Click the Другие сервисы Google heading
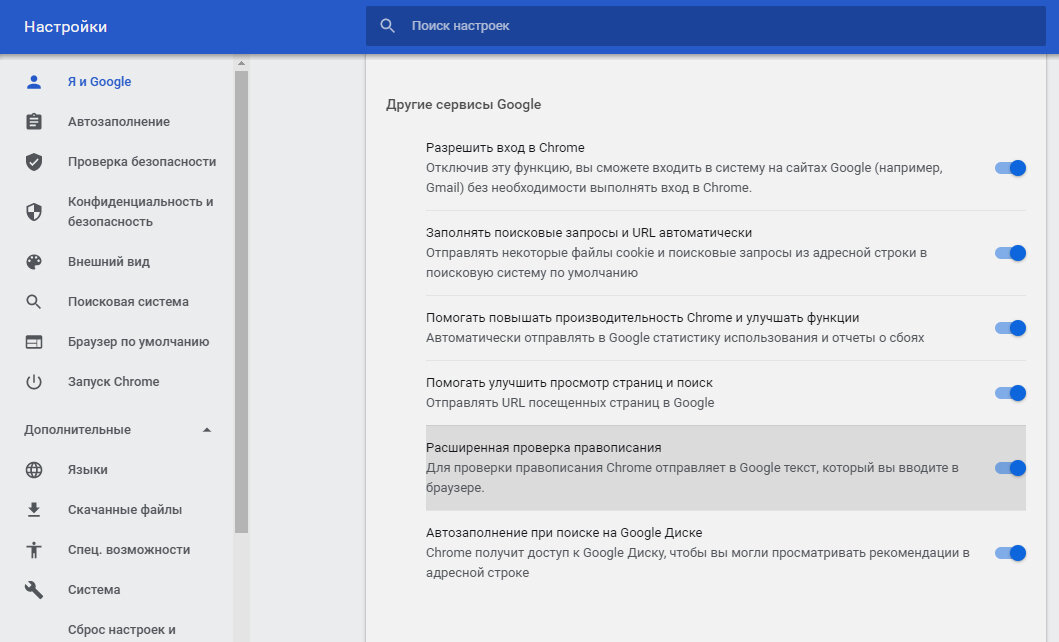Image resolution: width=1059 pixels, height=642 pixels. pyautogui.click(x=463, y=105)
